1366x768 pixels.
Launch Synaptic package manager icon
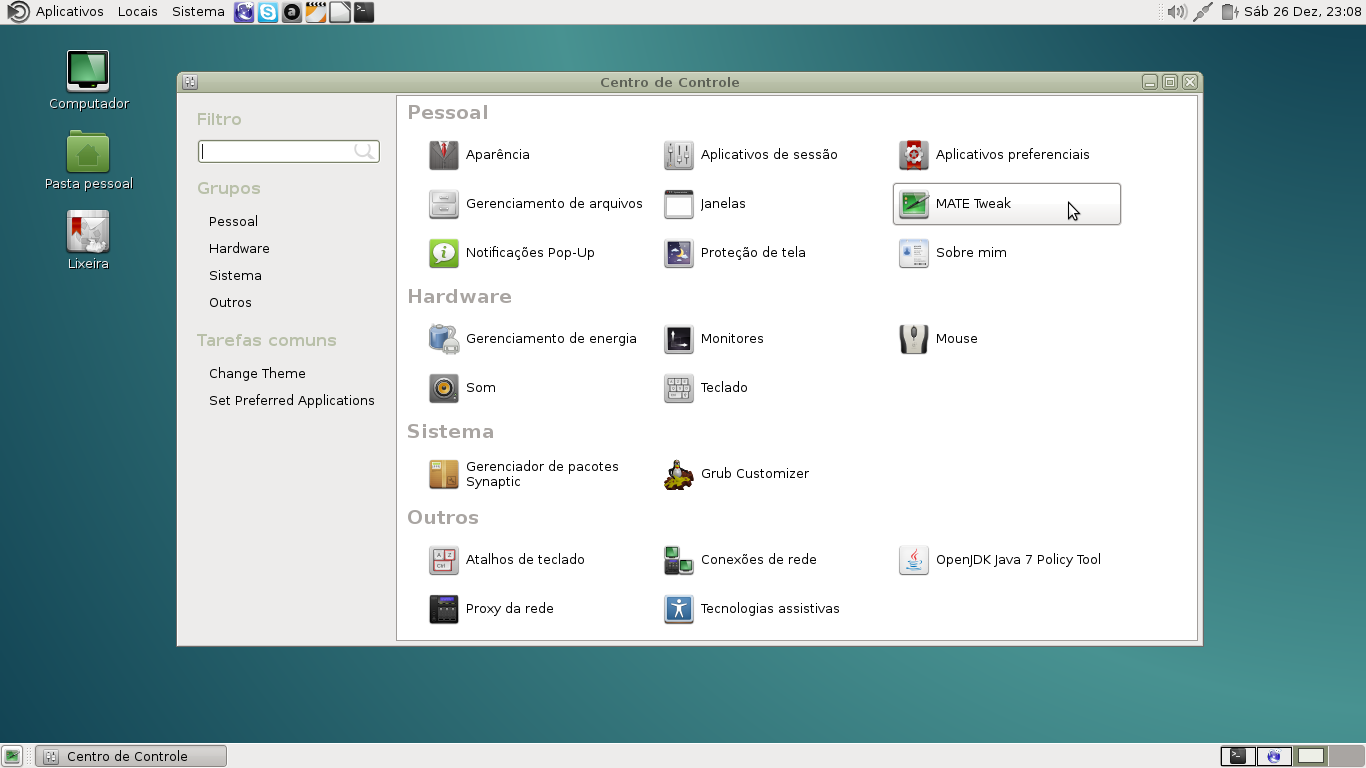click(x=444, y=474)
